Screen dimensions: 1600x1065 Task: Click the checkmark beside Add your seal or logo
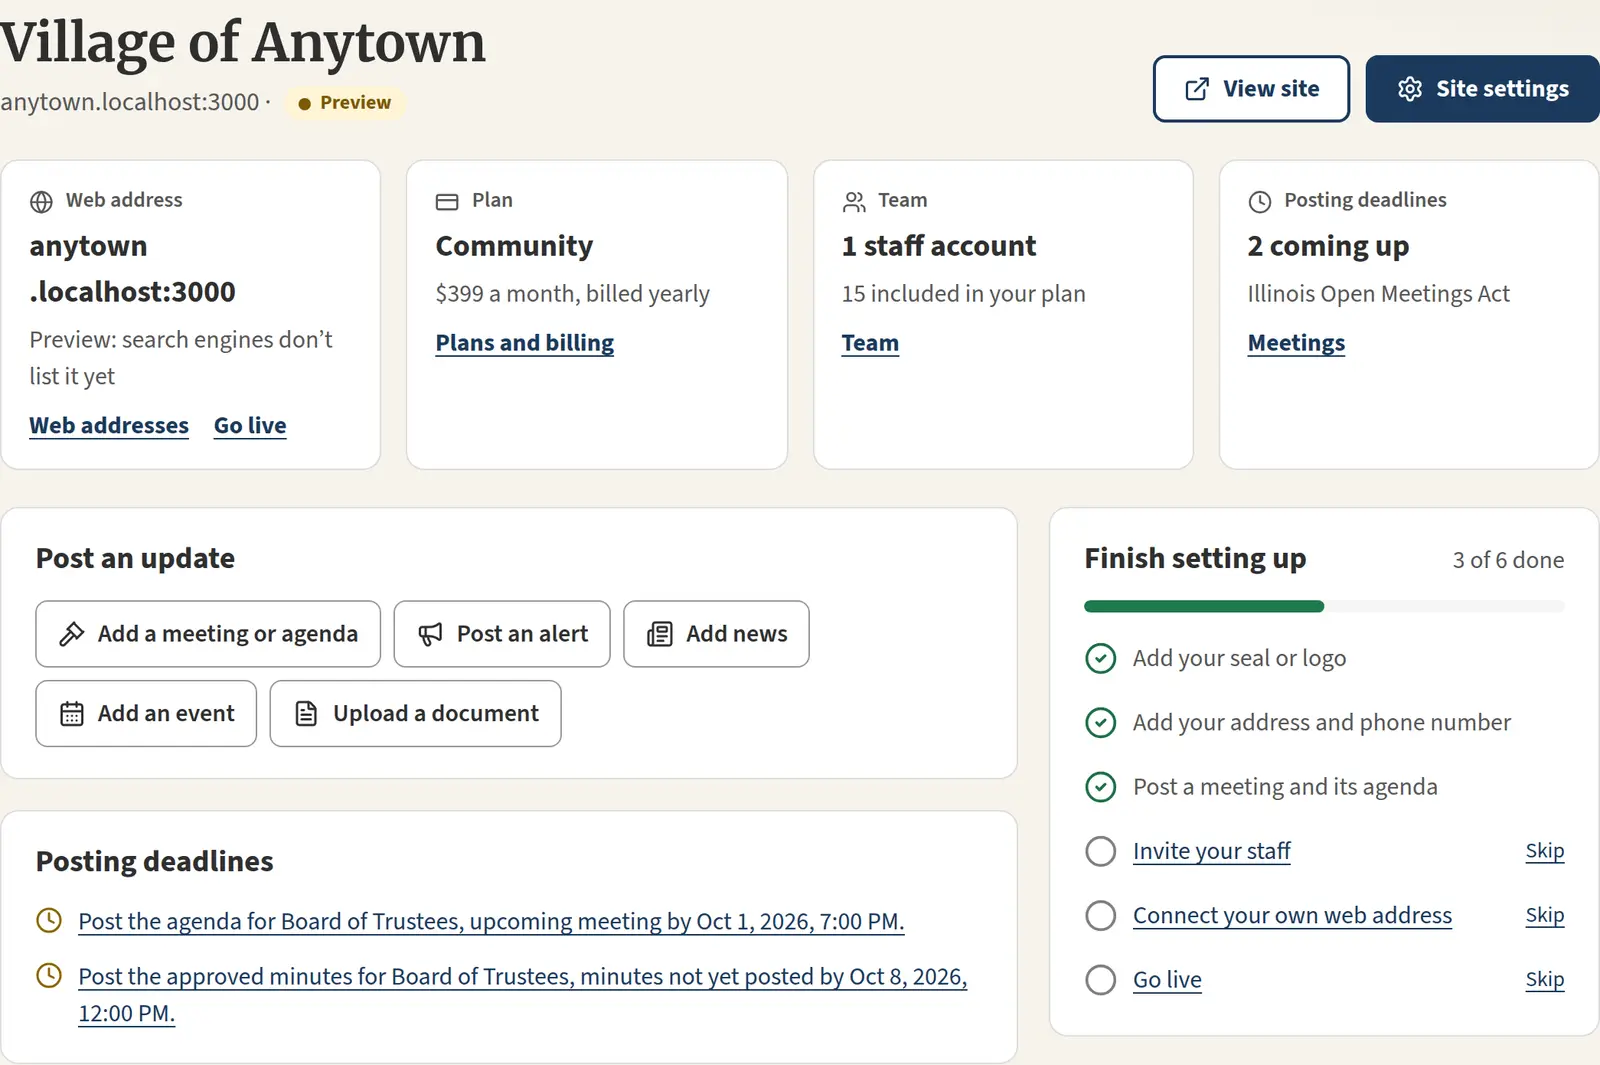(x=1101, y=658)
